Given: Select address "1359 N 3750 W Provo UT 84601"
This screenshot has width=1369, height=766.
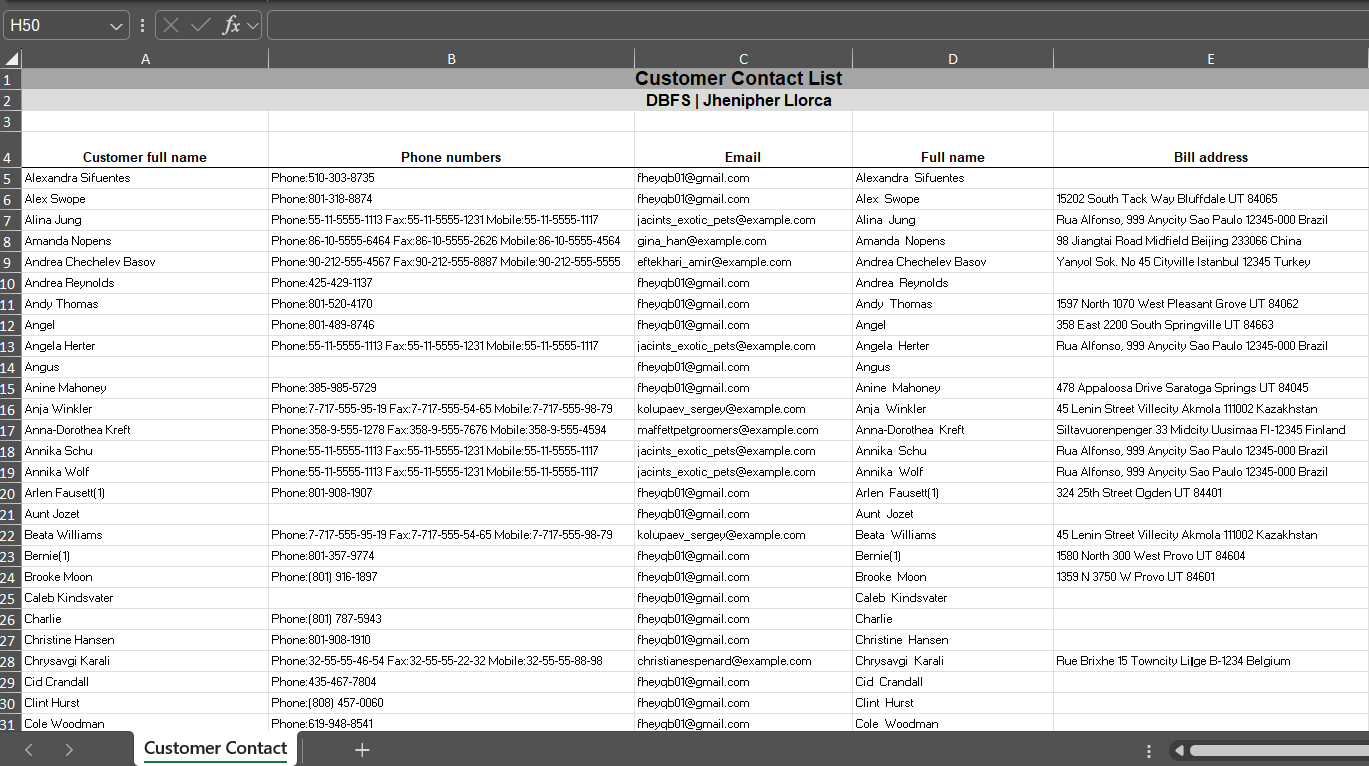Looking at the screenshot, I should (1211, 577).
